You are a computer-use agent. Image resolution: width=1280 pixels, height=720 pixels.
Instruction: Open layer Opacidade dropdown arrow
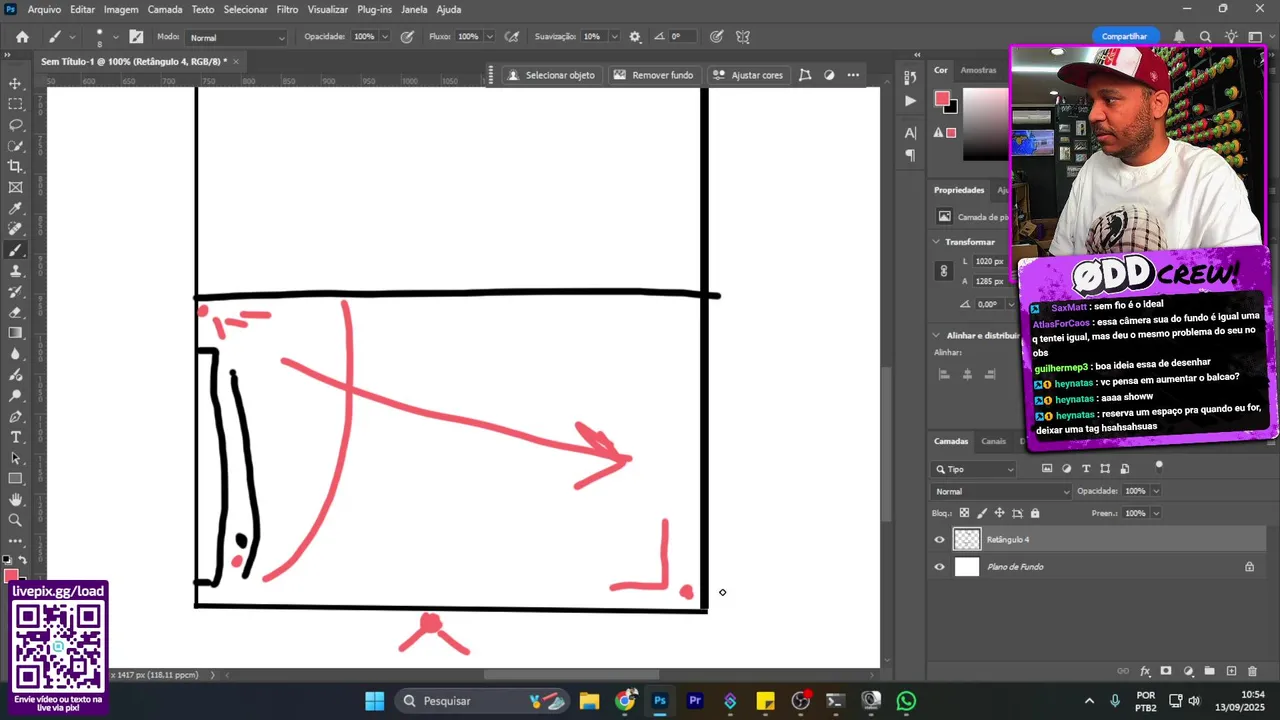[x=1156, y=491]
